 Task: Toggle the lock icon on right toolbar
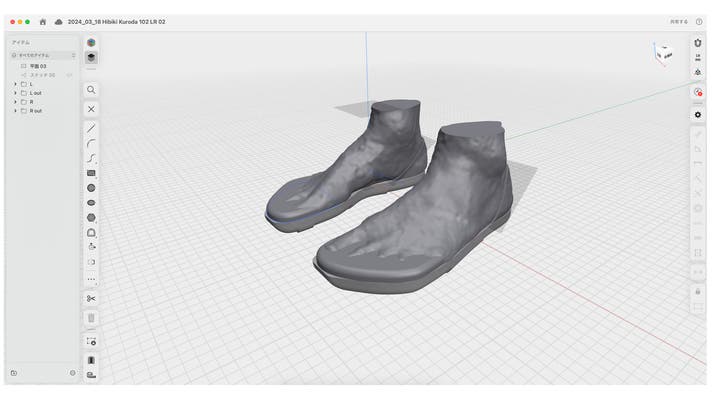698,291
